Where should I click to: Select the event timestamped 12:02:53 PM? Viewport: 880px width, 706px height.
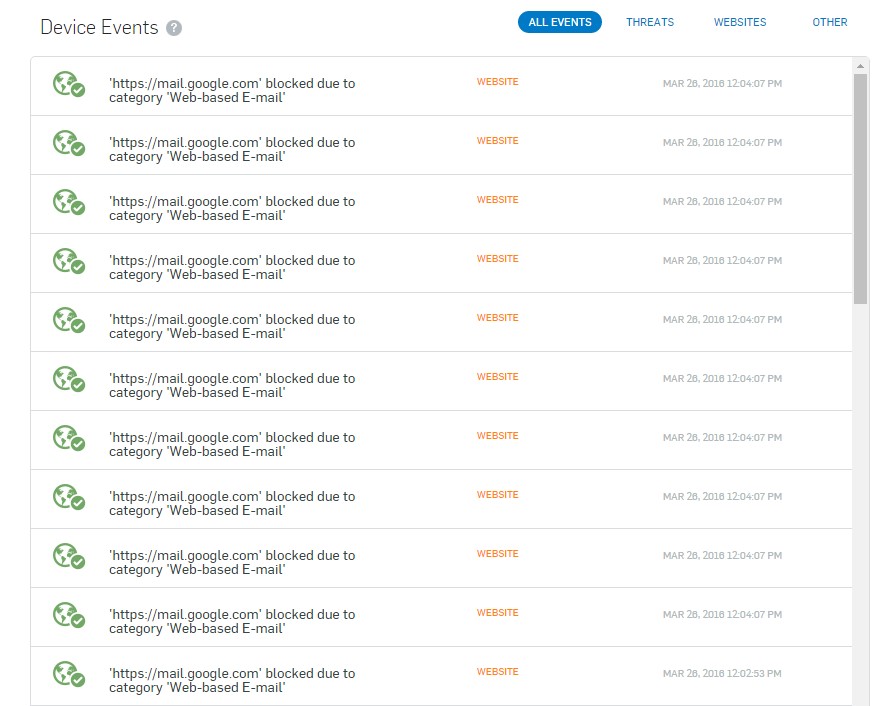click(441, 676)
